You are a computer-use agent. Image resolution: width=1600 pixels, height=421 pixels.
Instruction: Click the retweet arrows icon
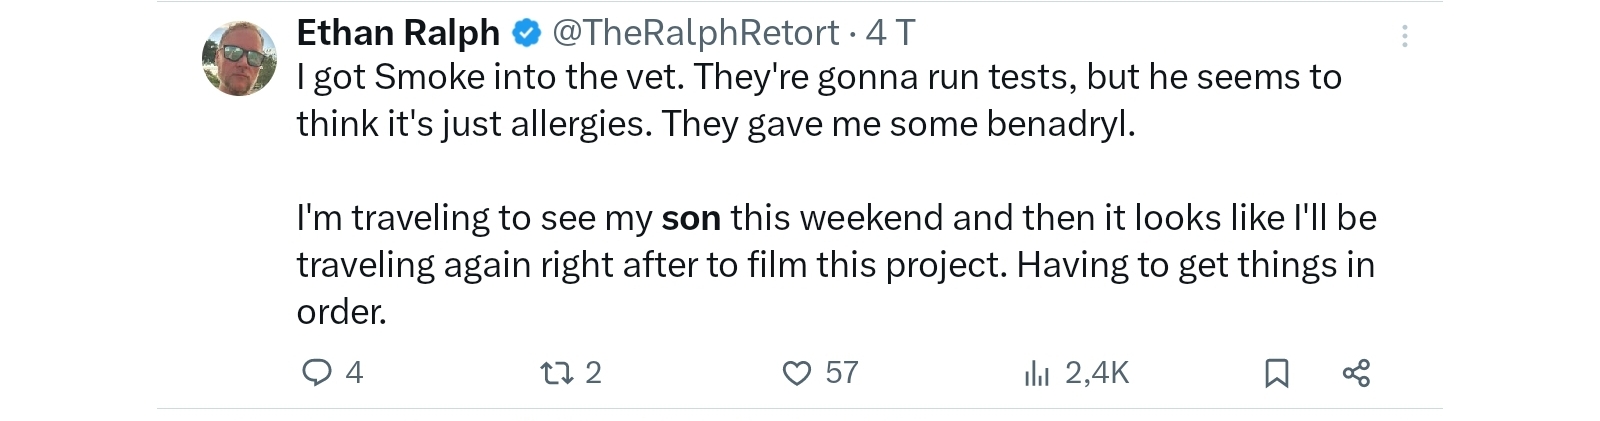click(556, 373)
